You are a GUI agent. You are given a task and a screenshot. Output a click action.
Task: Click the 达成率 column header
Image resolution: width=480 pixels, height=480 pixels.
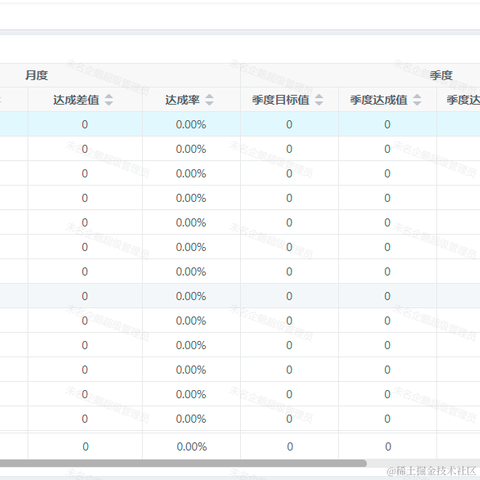coord(191,100)
